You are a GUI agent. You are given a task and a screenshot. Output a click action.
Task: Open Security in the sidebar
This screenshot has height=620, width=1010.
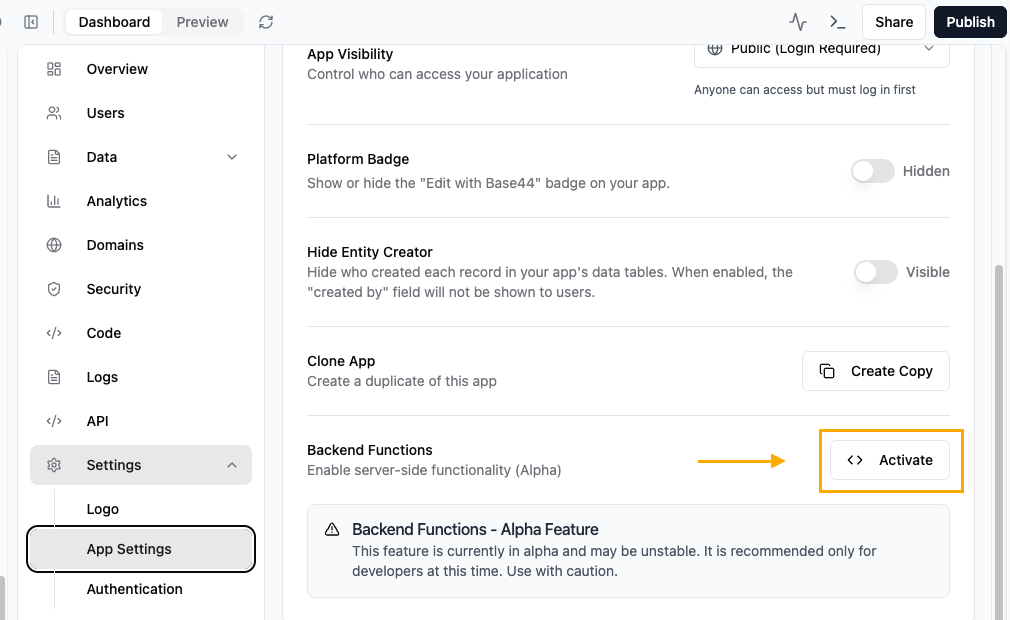tap(140, 289)
